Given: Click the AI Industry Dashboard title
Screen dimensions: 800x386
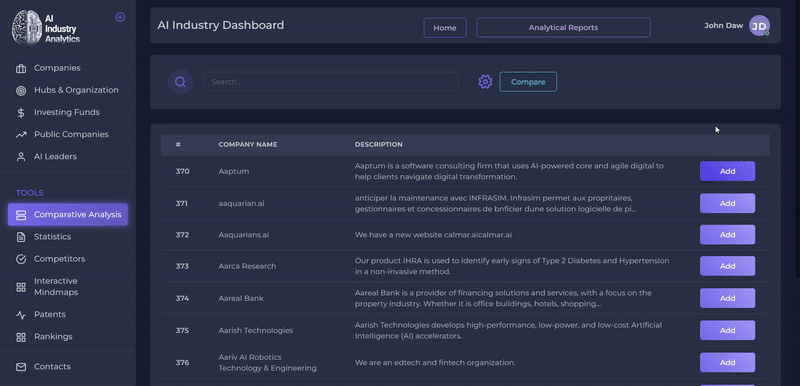Looking at the screenshot, I should (220, 25).
